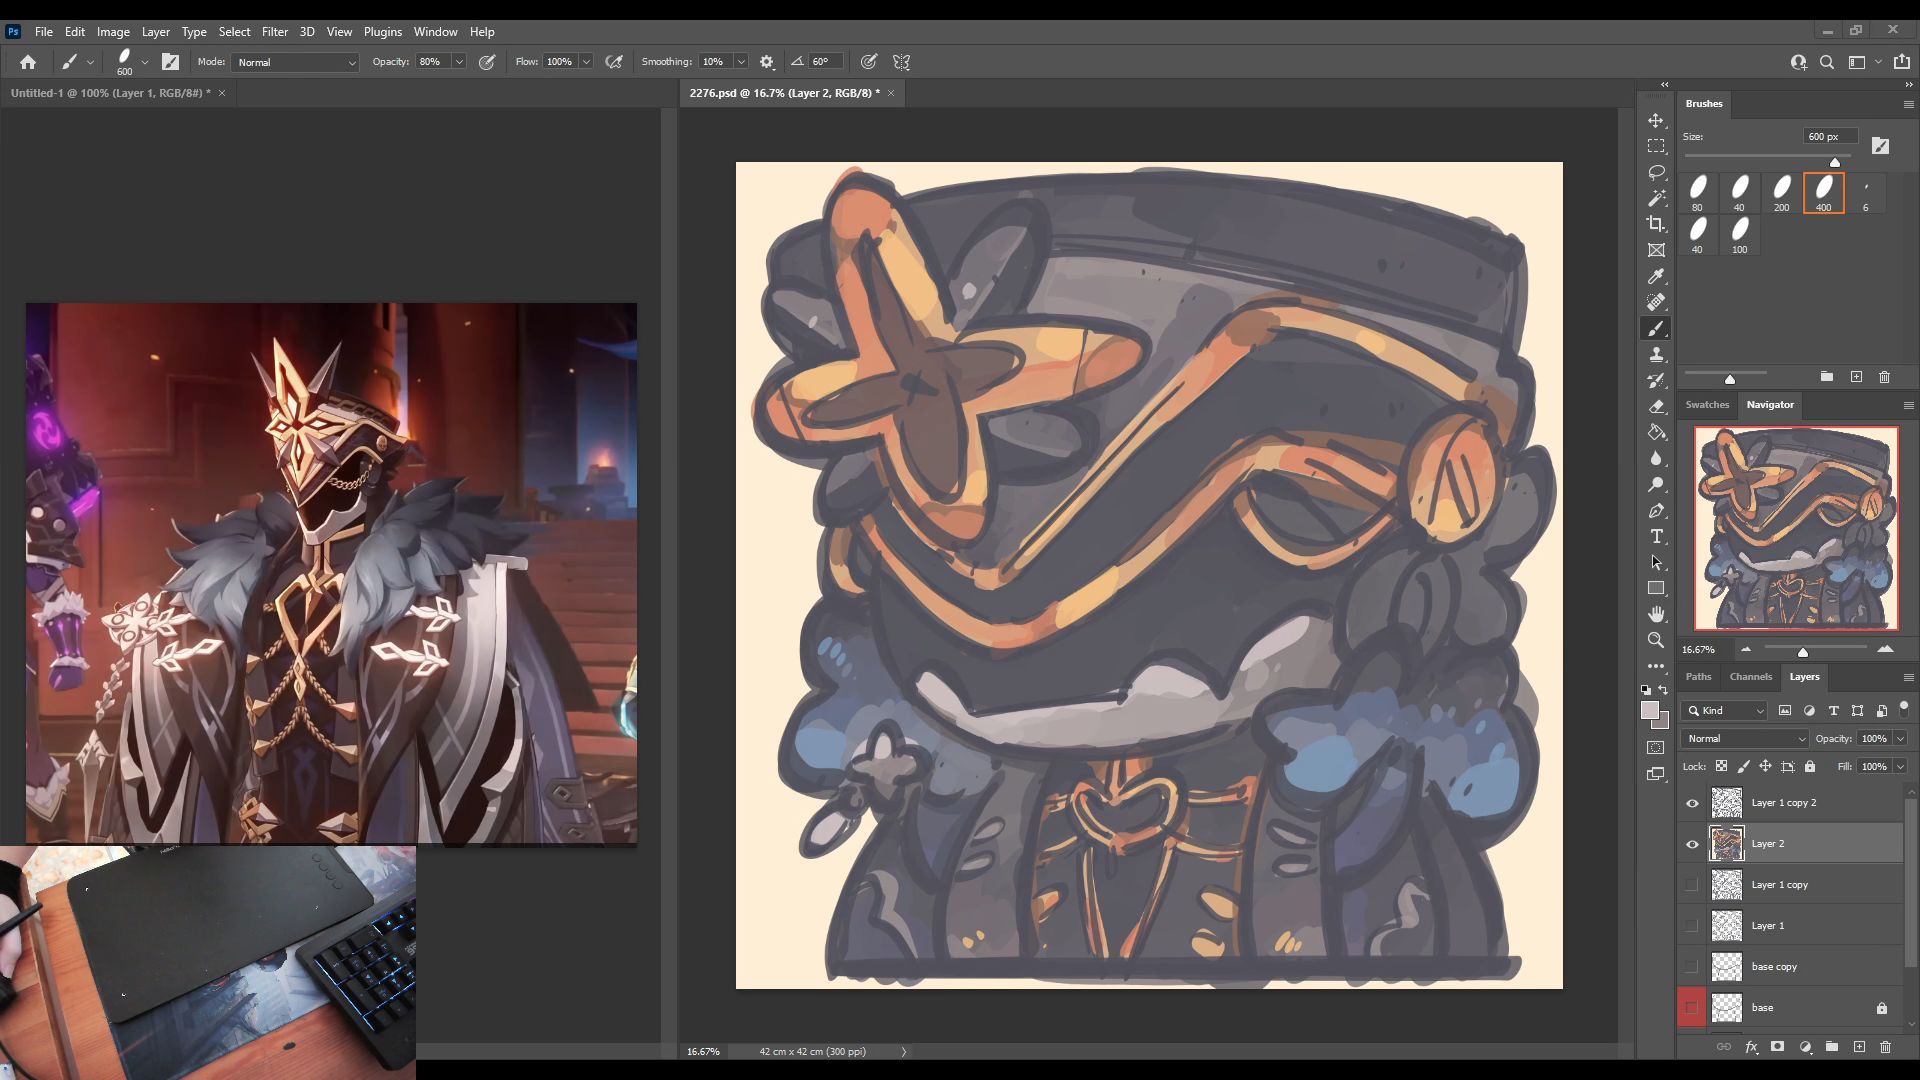
Task: Click the Navigator zoom slider handle
Action: tap(1803, 652)
